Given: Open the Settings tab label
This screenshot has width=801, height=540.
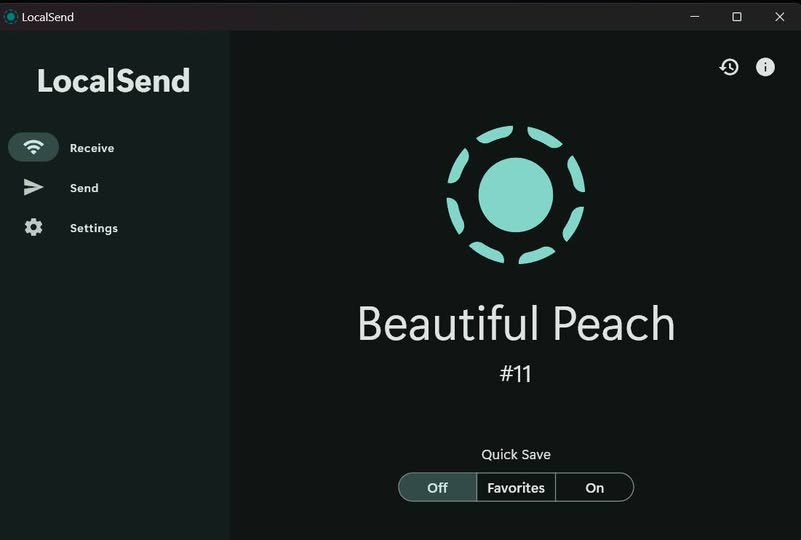Looking at the screenshot, I should tap(94, 228).
